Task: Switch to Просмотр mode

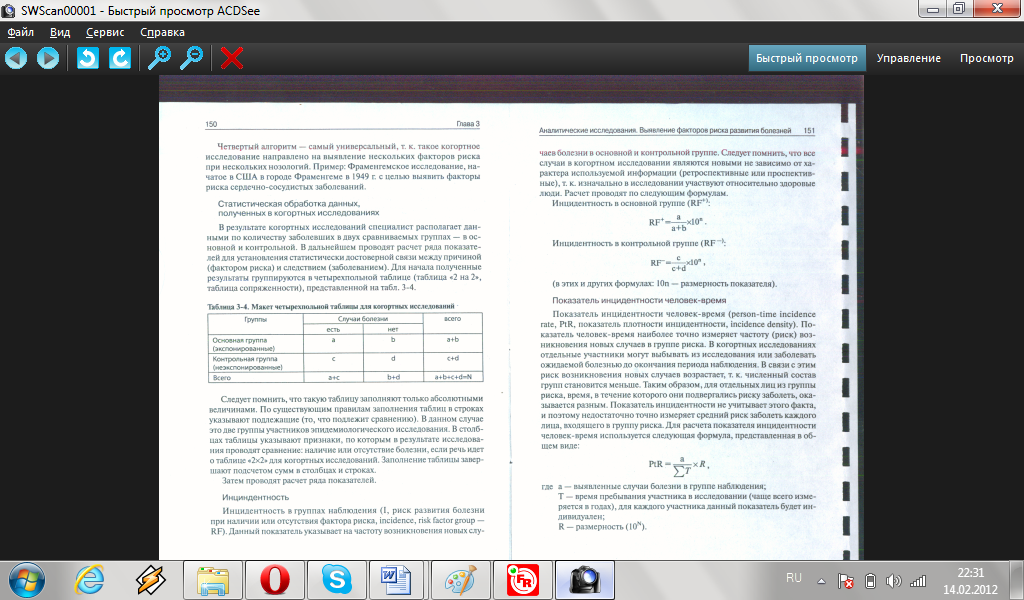Action: coord(987,58)
